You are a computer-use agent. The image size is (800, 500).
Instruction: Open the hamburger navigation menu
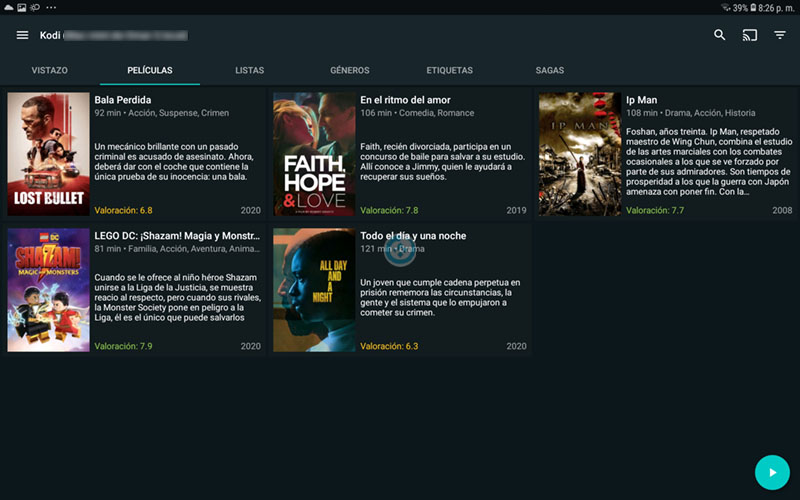(22, 35)
